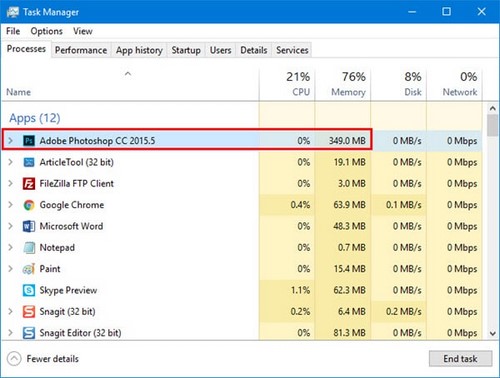The height and width of the screenshot is (378, 500).
Task: Click FileZilla's 3.0 MB memory value
Action: 352,184
